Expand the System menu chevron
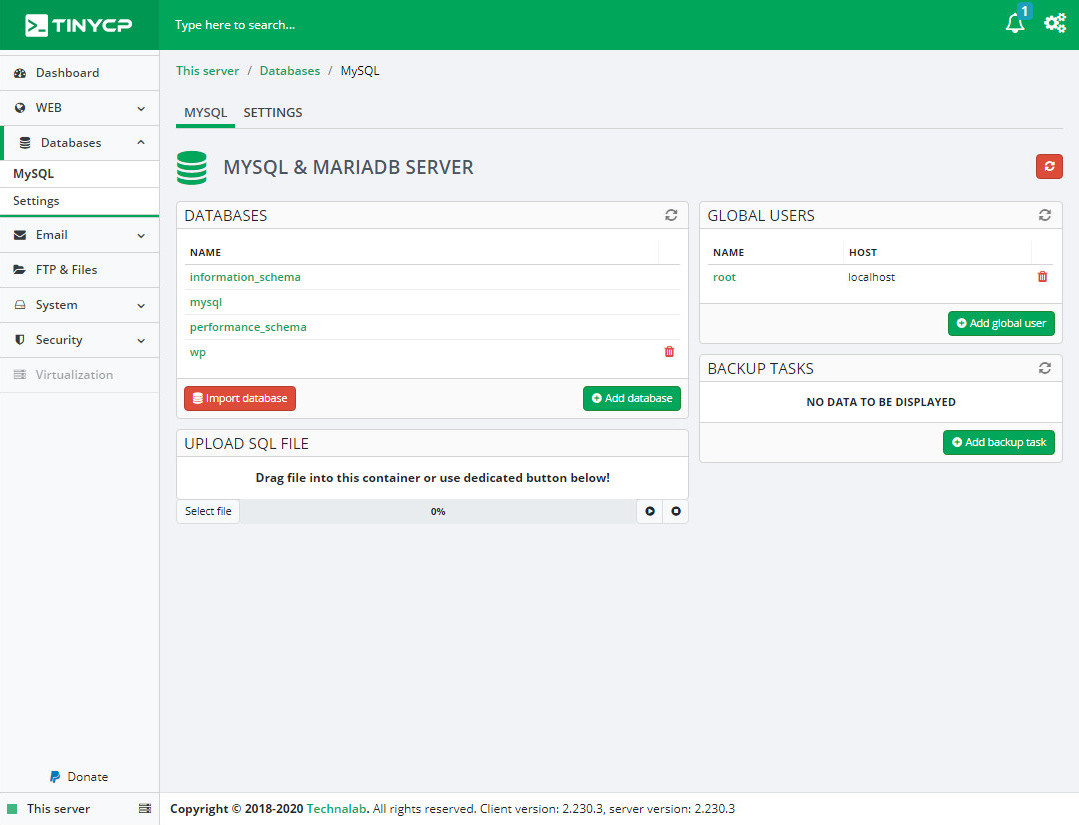1079x825 pixels. [x=141, y=306]
